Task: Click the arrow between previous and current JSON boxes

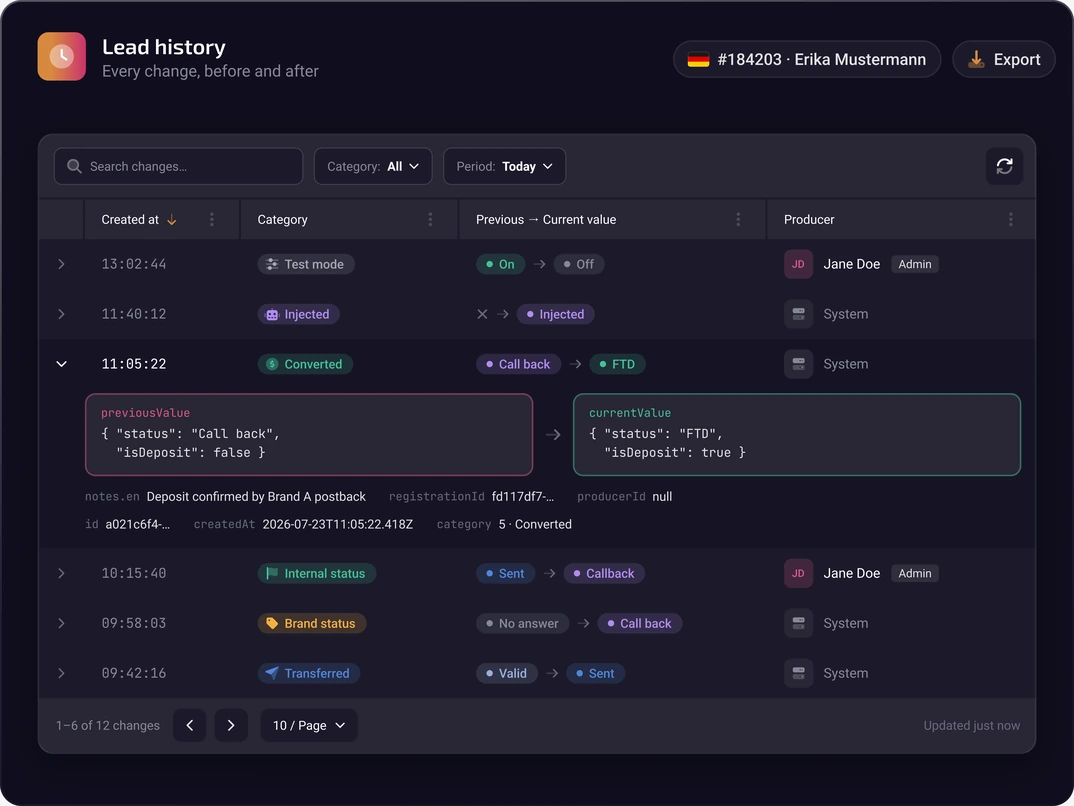Action: tap(553, 434)
